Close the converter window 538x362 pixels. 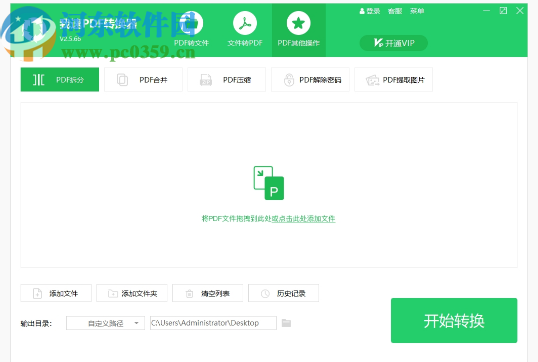click(x=520, y=11)
